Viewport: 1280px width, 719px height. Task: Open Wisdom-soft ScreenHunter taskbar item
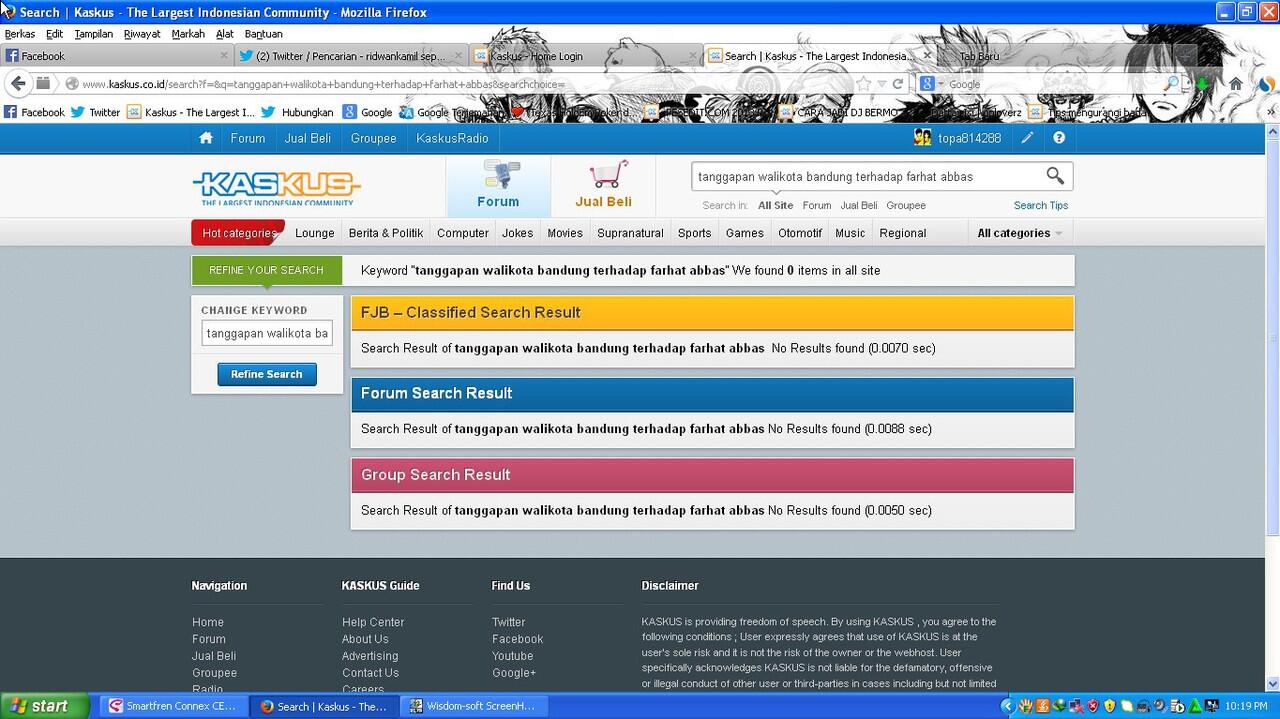(473, 706)
